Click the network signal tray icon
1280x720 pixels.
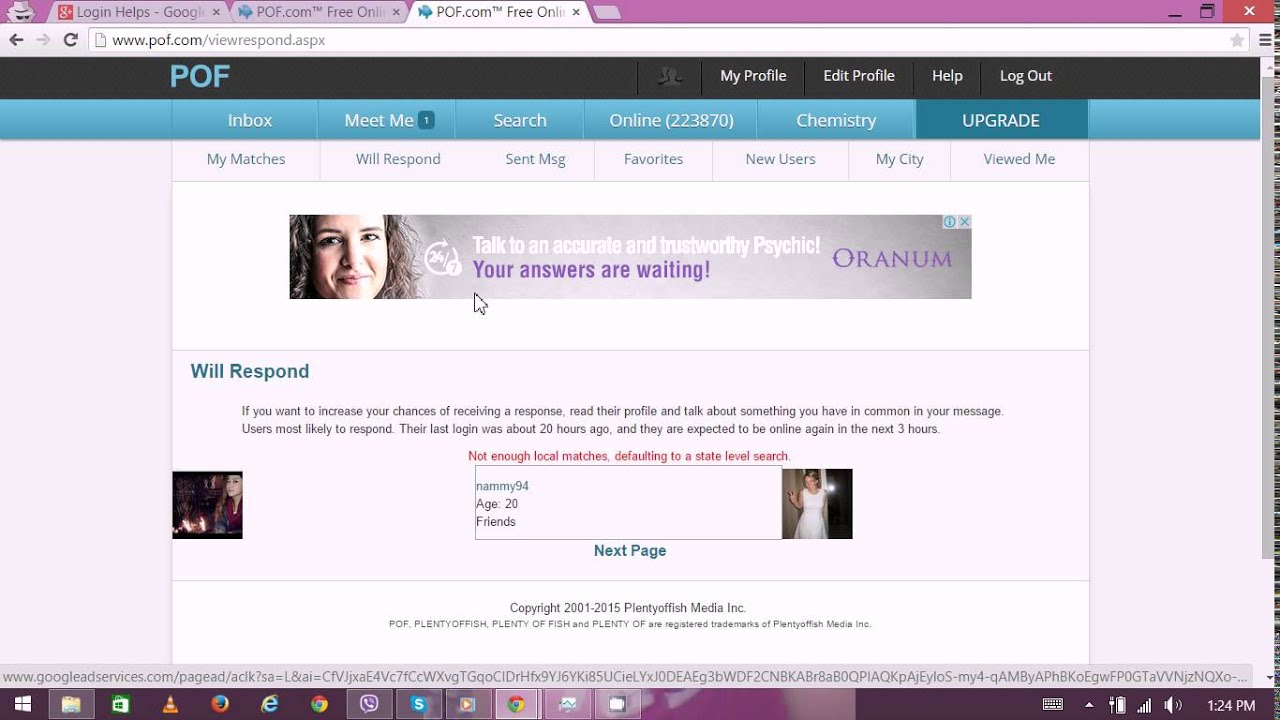pos(1144,705)
